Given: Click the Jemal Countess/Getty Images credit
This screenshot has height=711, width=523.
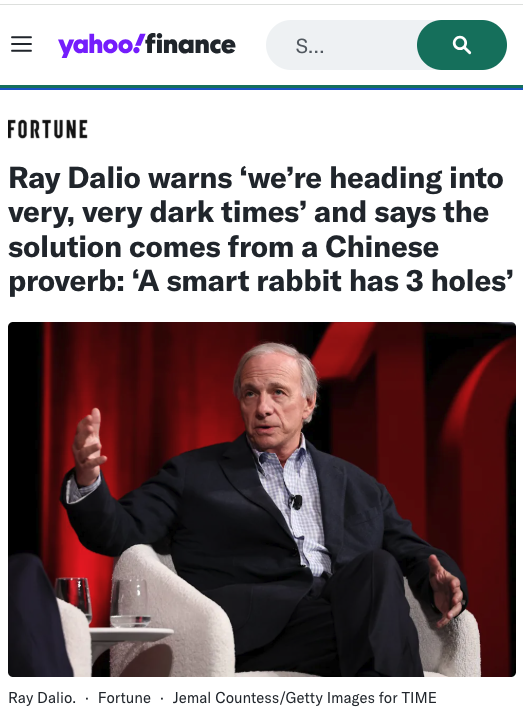Looking at the screenshot, I should (304, 697).
